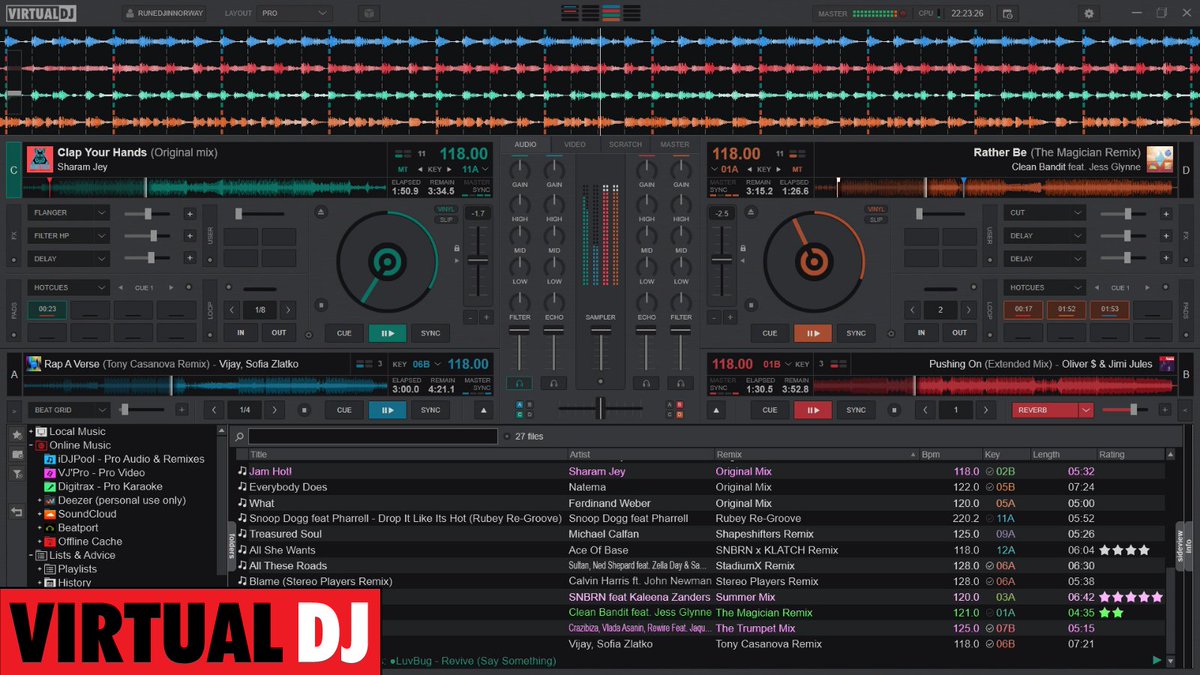
Task: Open the FLANGER effect dropdown
Action: pos(68,213)
